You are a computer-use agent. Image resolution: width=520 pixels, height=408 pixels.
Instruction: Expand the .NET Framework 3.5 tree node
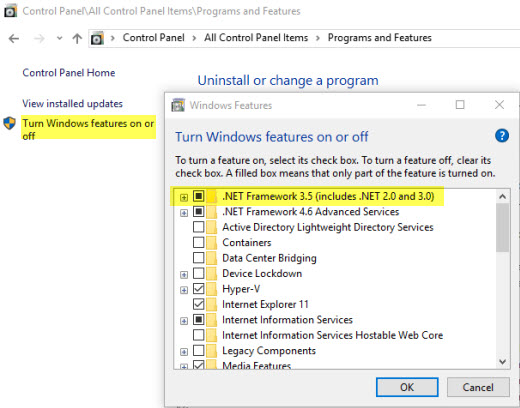[x=184, y=197]
